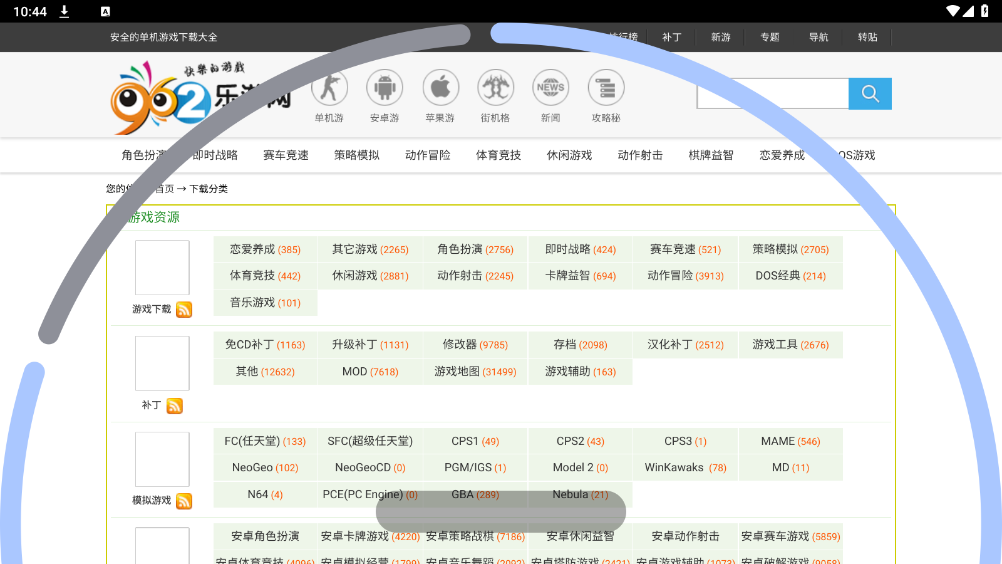
Task: Select 动作射击 navigation tab
Action: pyautogui.click(x=640, y=155)
